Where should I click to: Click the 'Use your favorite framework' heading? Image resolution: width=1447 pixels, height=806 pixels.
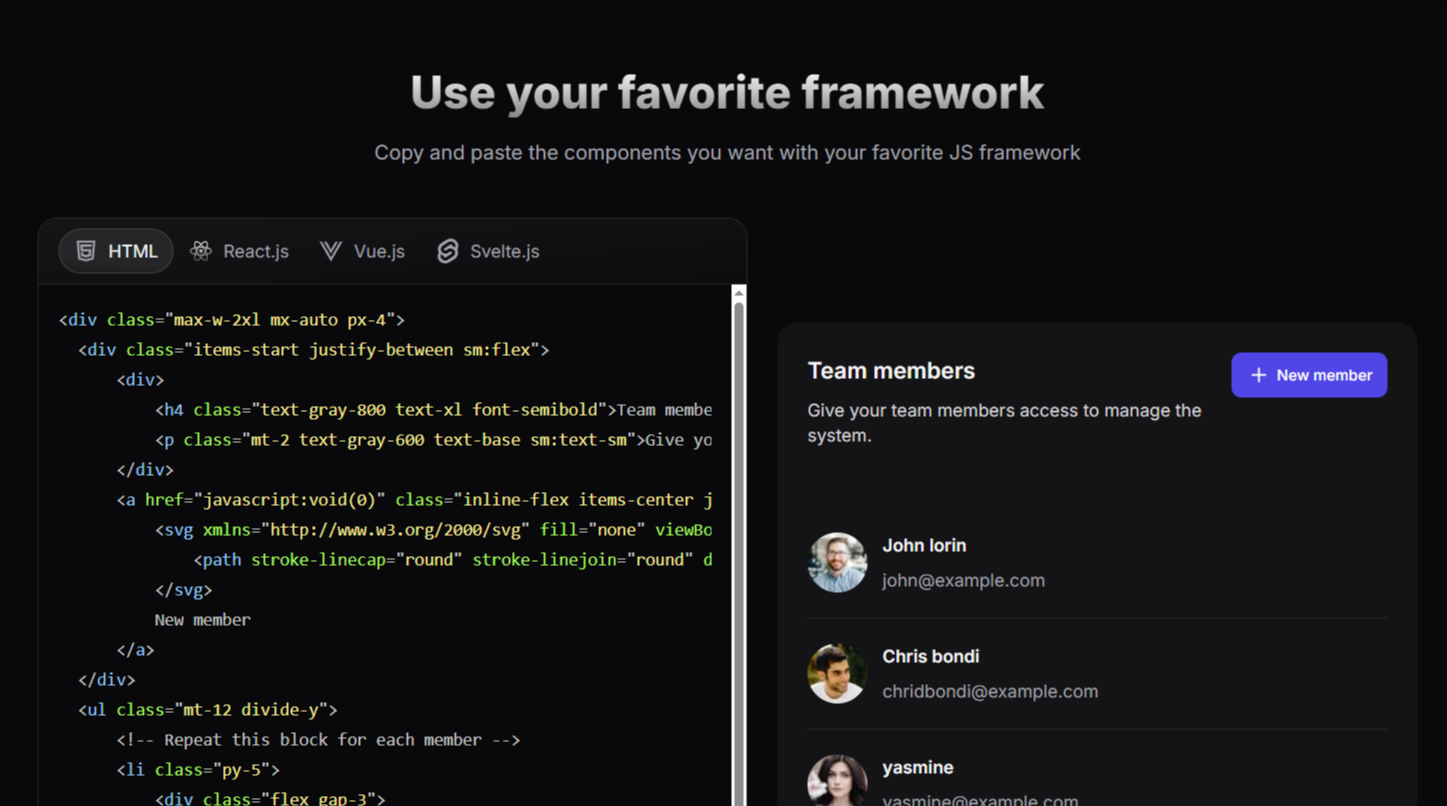pos(727,92)
